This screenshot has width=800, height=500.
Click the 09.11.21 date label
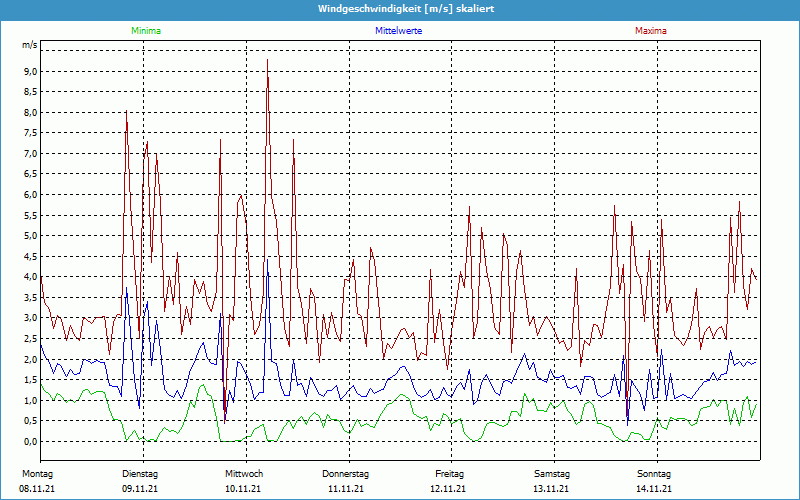pos(140,489)
